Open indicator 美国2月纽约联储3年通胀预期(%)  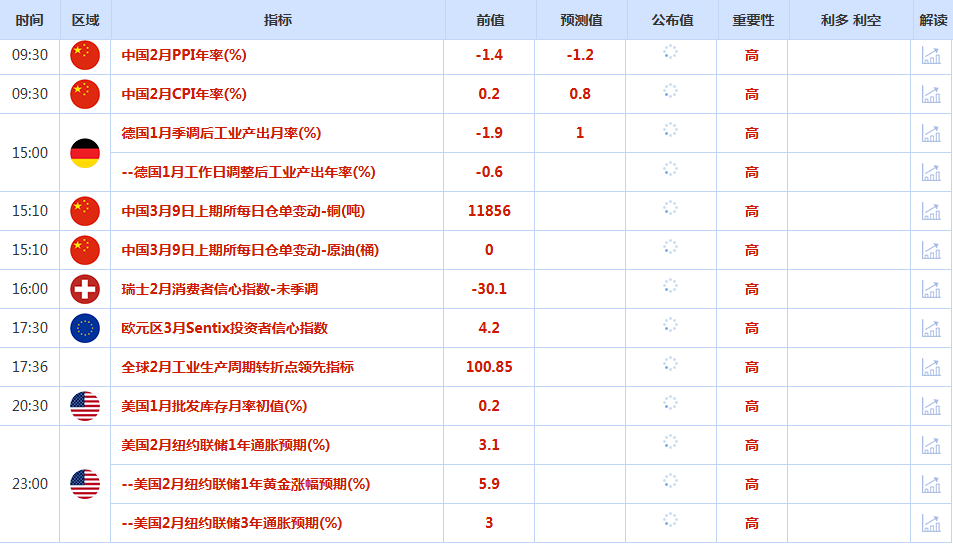(x=232, y=523)
